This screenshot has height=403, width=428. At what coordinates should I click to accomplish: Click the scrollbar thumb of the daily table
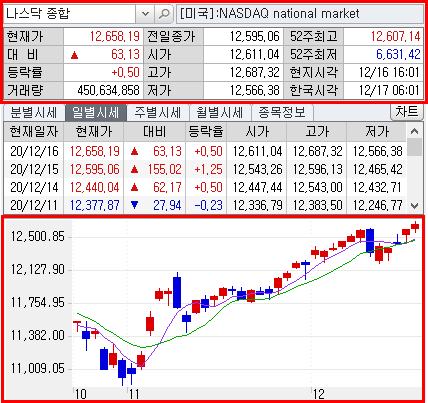click(415, 147)
